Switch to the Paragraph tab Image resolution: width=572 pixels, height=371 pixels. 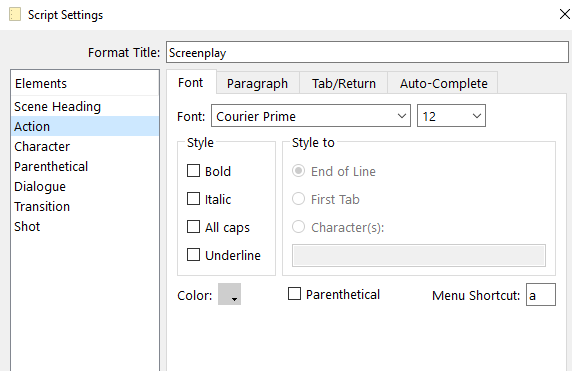[258, 84]
